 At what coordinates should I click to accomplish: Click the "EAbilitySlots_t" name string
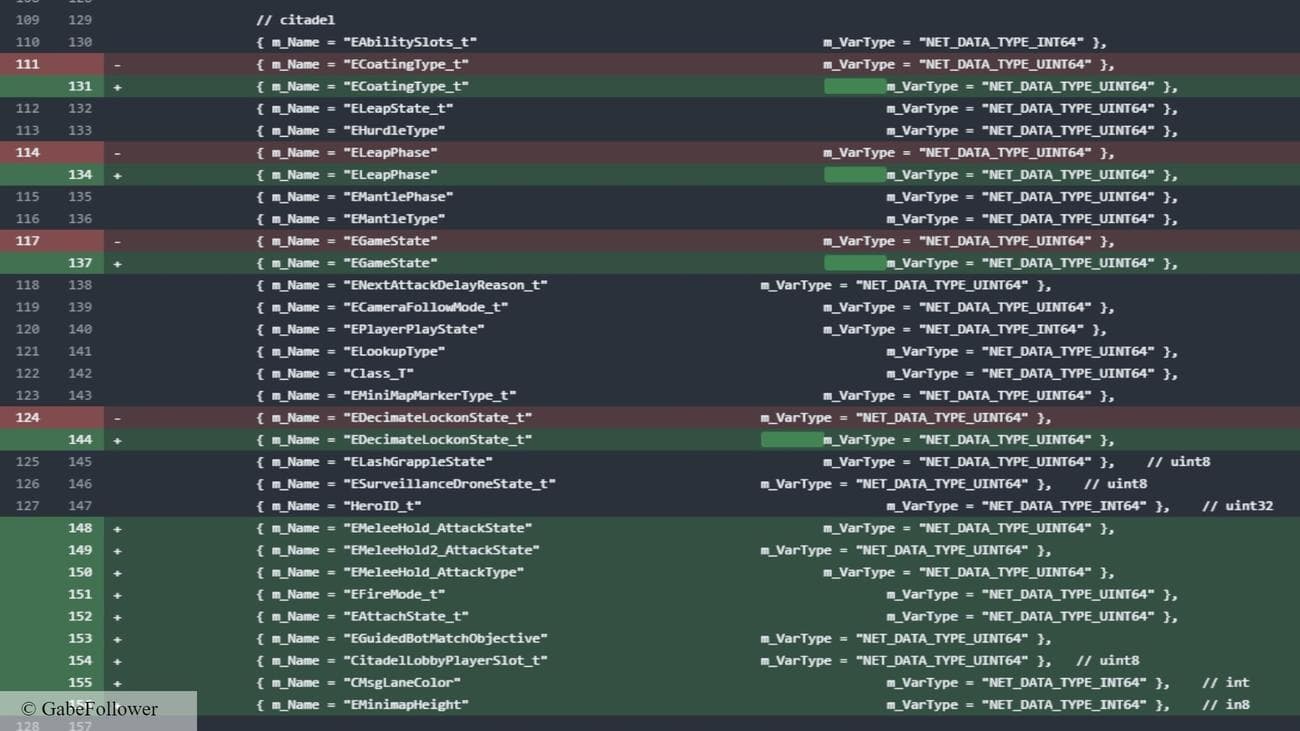click(410, 42)
